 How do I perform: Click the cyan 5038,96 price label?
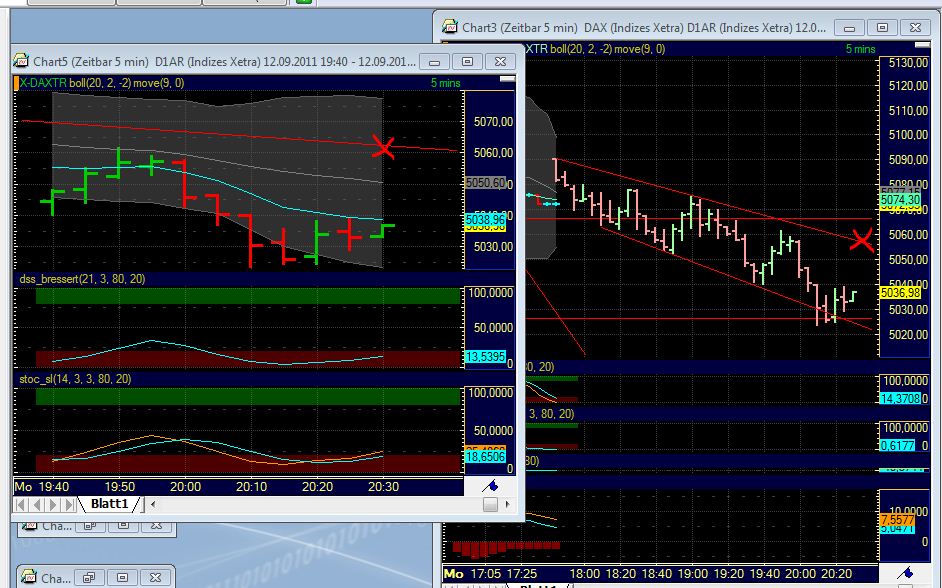click(x=485, y=219)
